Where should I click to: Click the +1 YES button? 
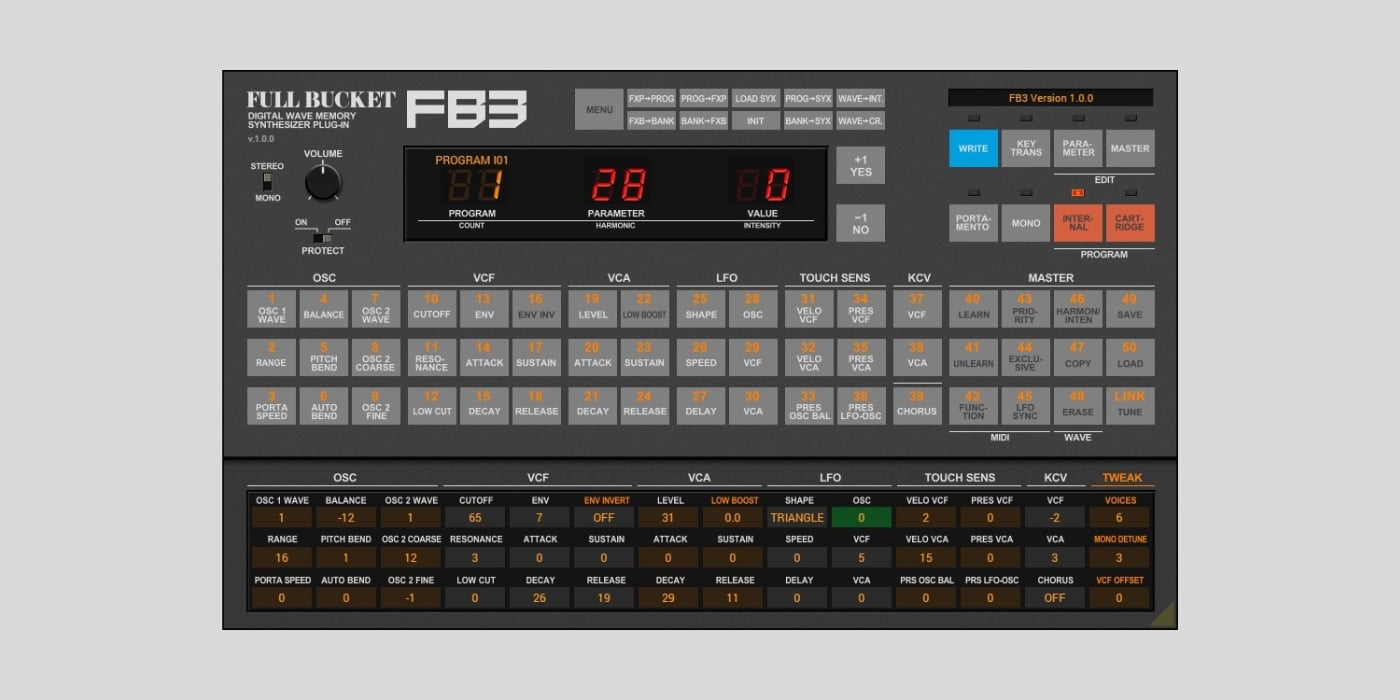pos(860,166)
